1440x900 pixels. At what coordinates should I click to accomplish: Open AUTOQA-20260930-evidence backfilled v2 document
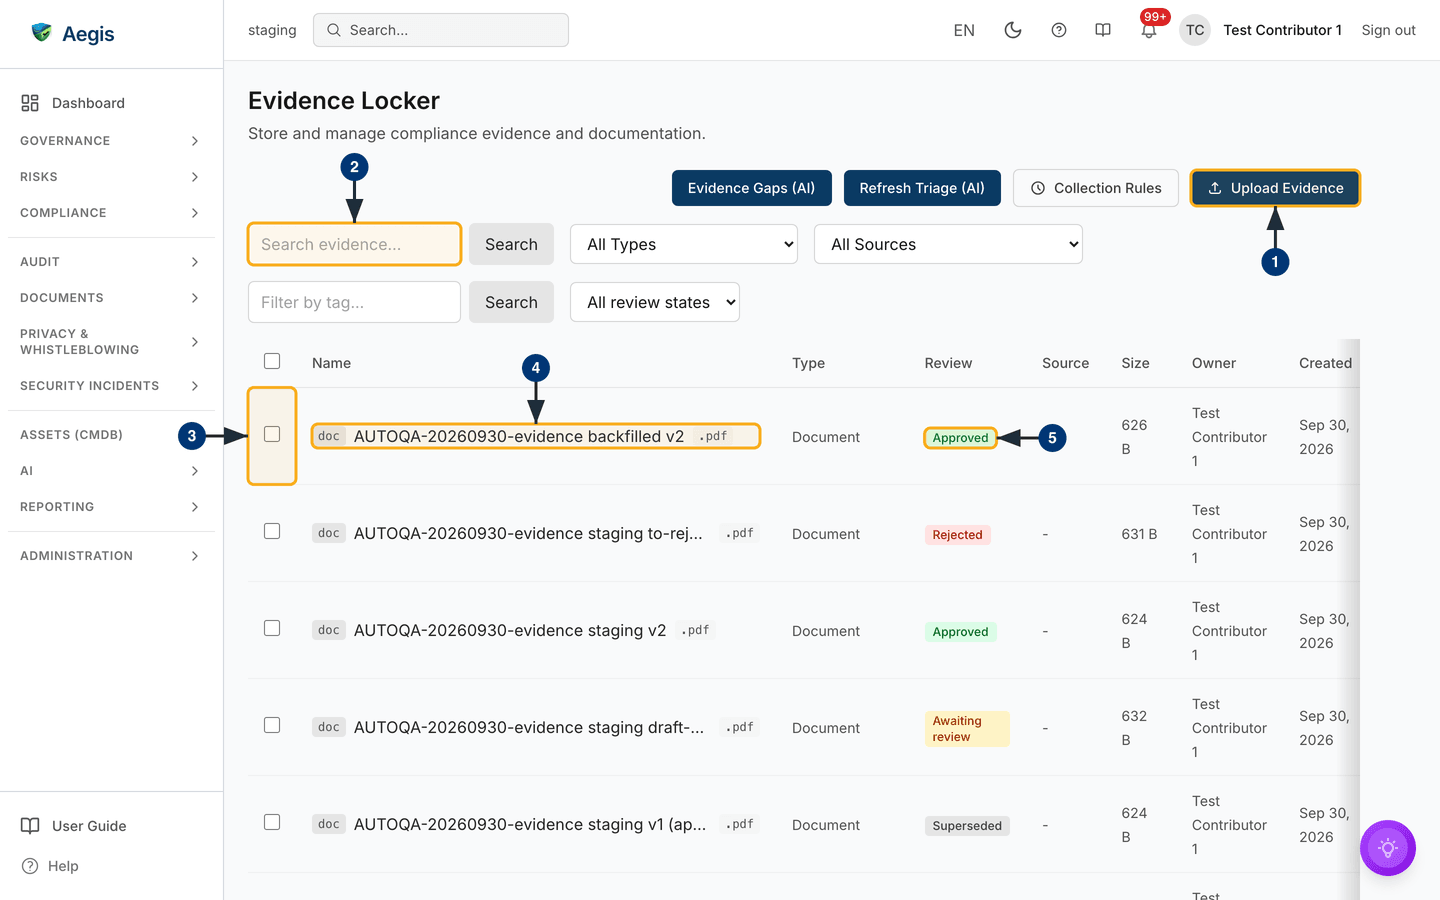click(x=519, y=436)
